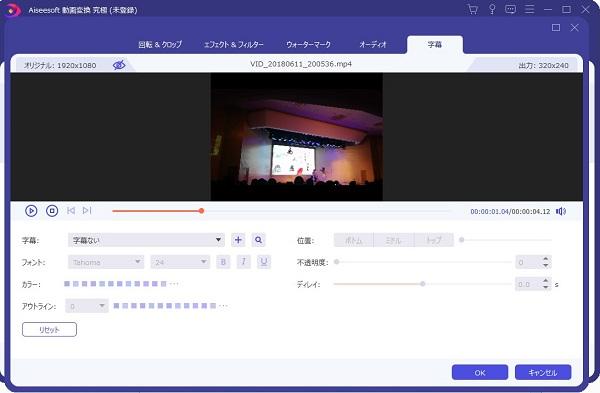Image resolution: width=600 pixels, height=393 pixels.
Task: Decrease the delay value stepper
Action: pos(546,287)
